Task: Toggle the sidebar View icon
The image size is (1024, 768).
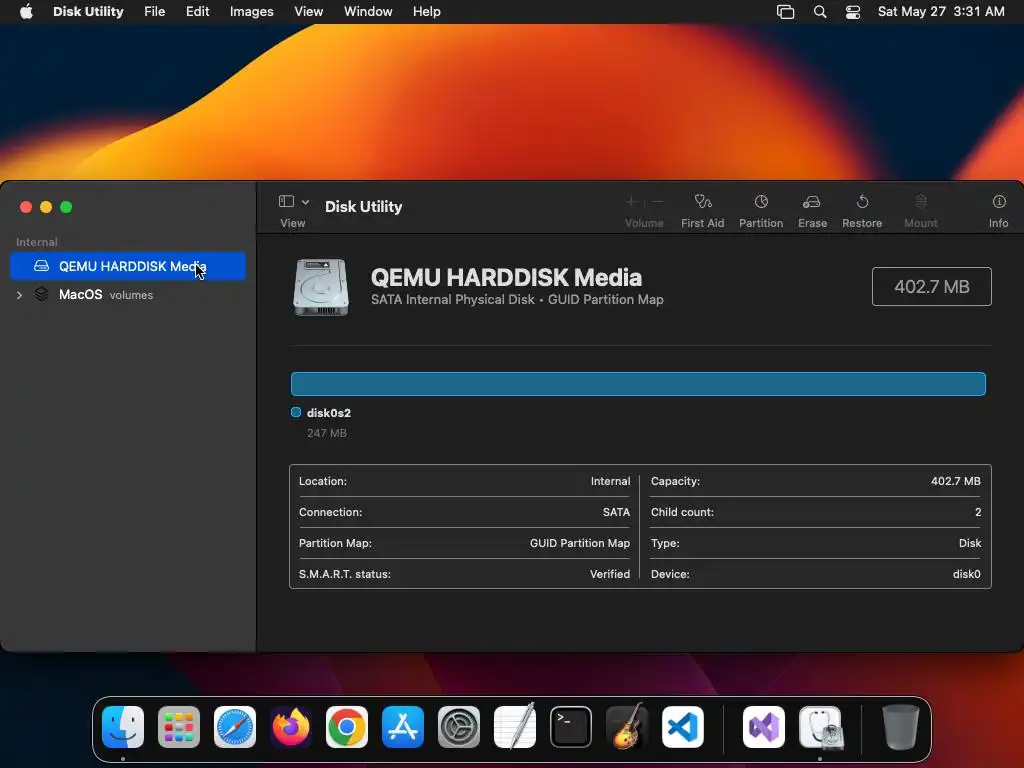Action: point(286,201)
